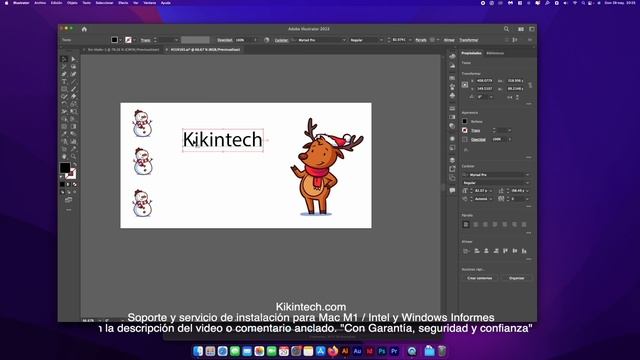This screenshot has height=360, width=640.
Task: Open Adobe Audition from the Dock
Action: tap(357, 351)
